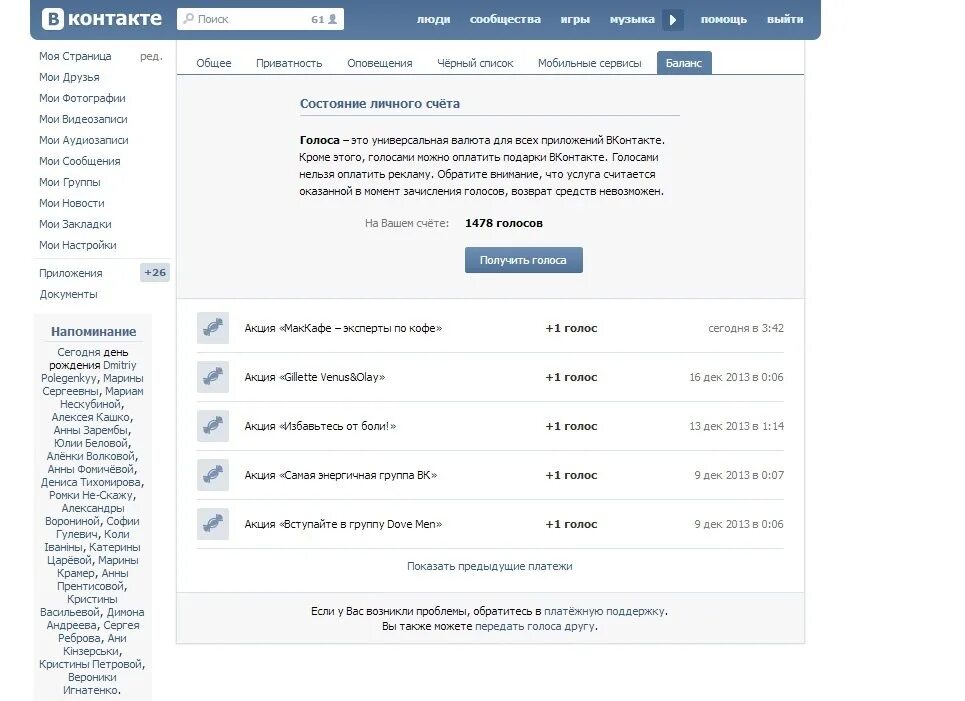Viewport: 965px width, 701px height.
Task: Open Мои Закладки in sidebar
Action: coord(75,223)
